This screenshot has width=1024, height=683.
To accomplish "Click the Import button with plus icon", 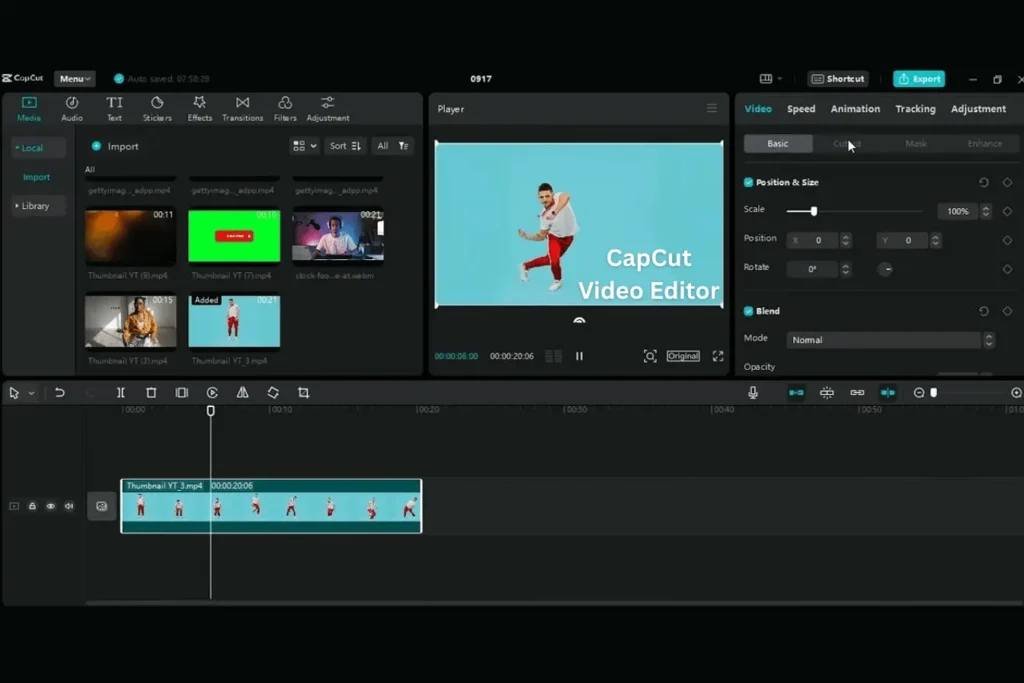I will (116, 146).
